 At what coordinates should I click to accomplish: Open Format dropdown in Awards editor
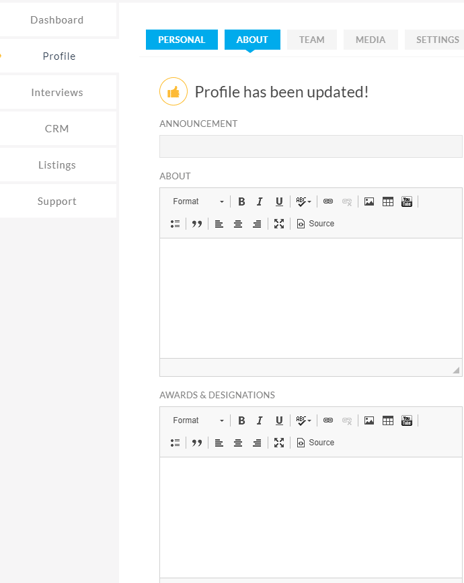198,421
